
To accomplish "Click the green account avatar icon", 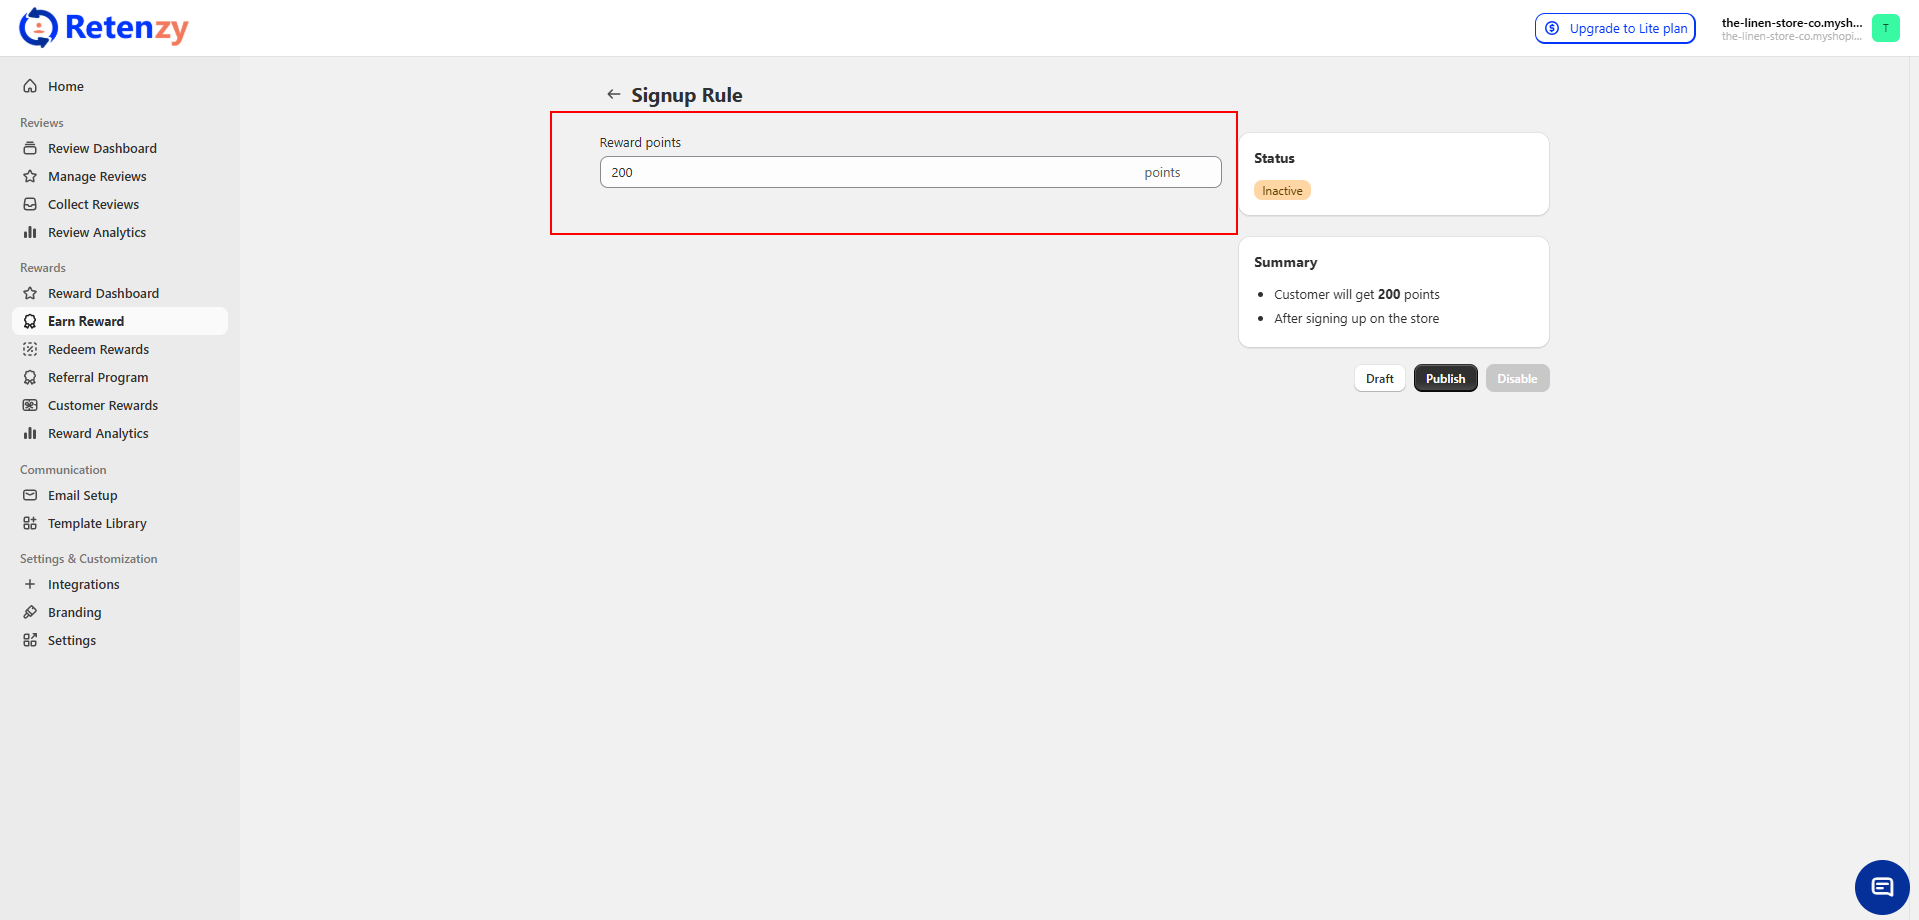I will (x=1885, y=28).
